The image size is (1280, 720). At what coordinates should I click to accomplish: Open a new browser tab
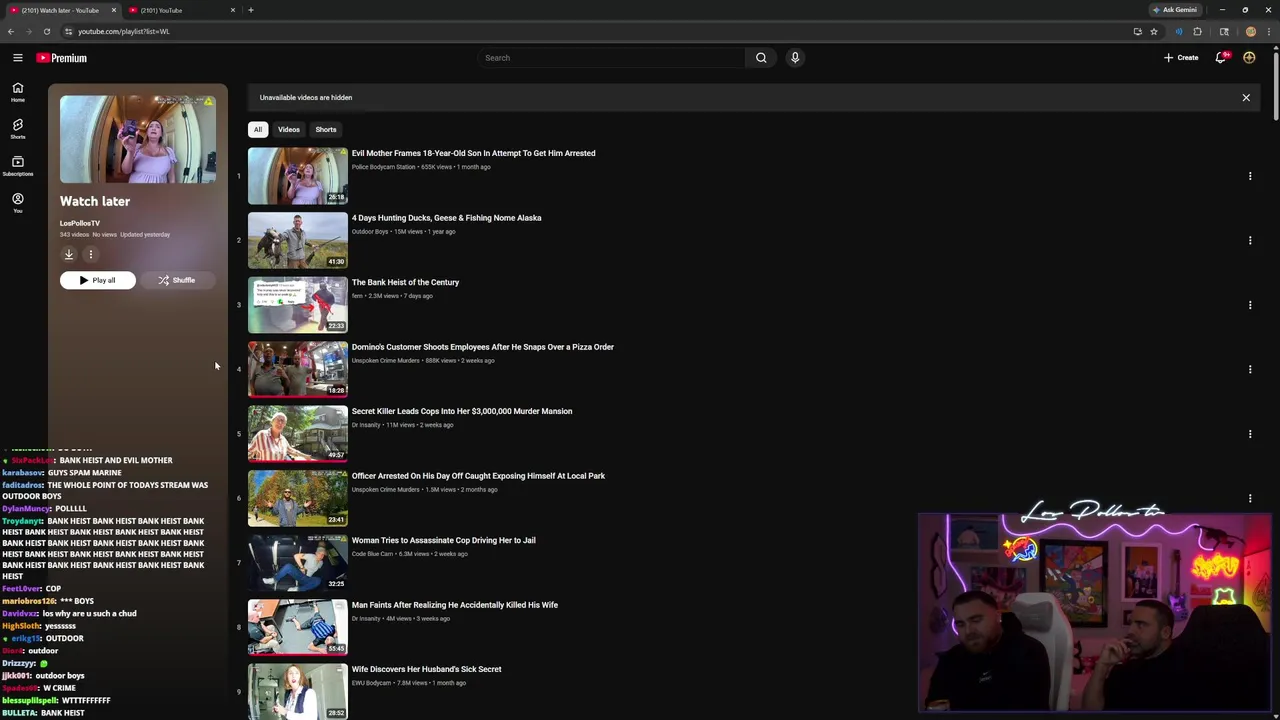point(251,10)
